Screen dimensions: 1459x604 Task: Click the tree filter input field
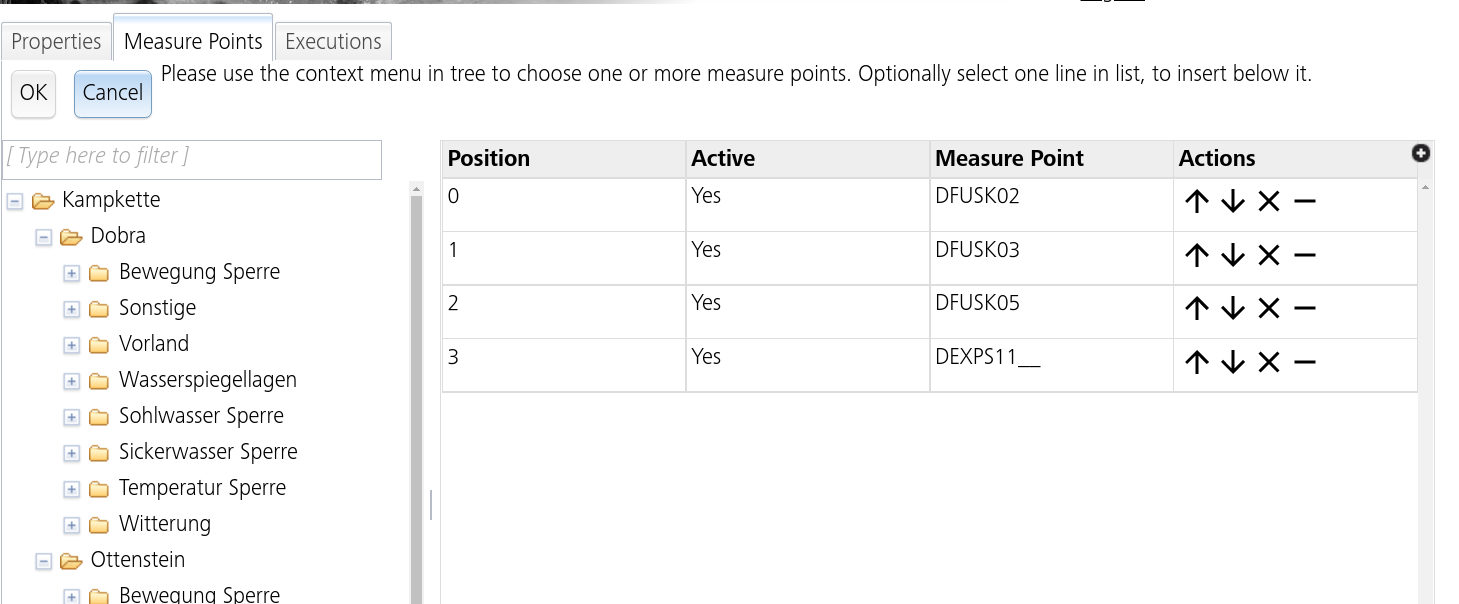coord(192,159)
